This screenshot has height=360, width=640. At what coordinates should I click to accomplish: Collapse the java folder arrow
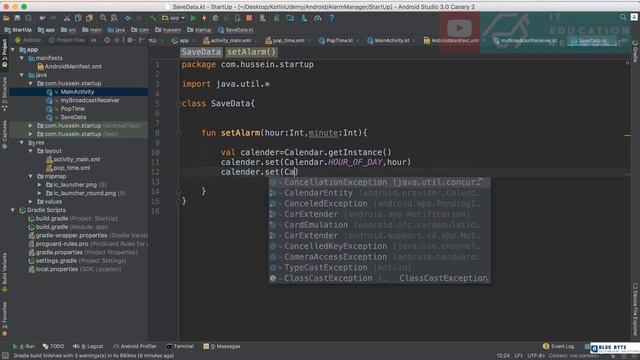point(22,75)
